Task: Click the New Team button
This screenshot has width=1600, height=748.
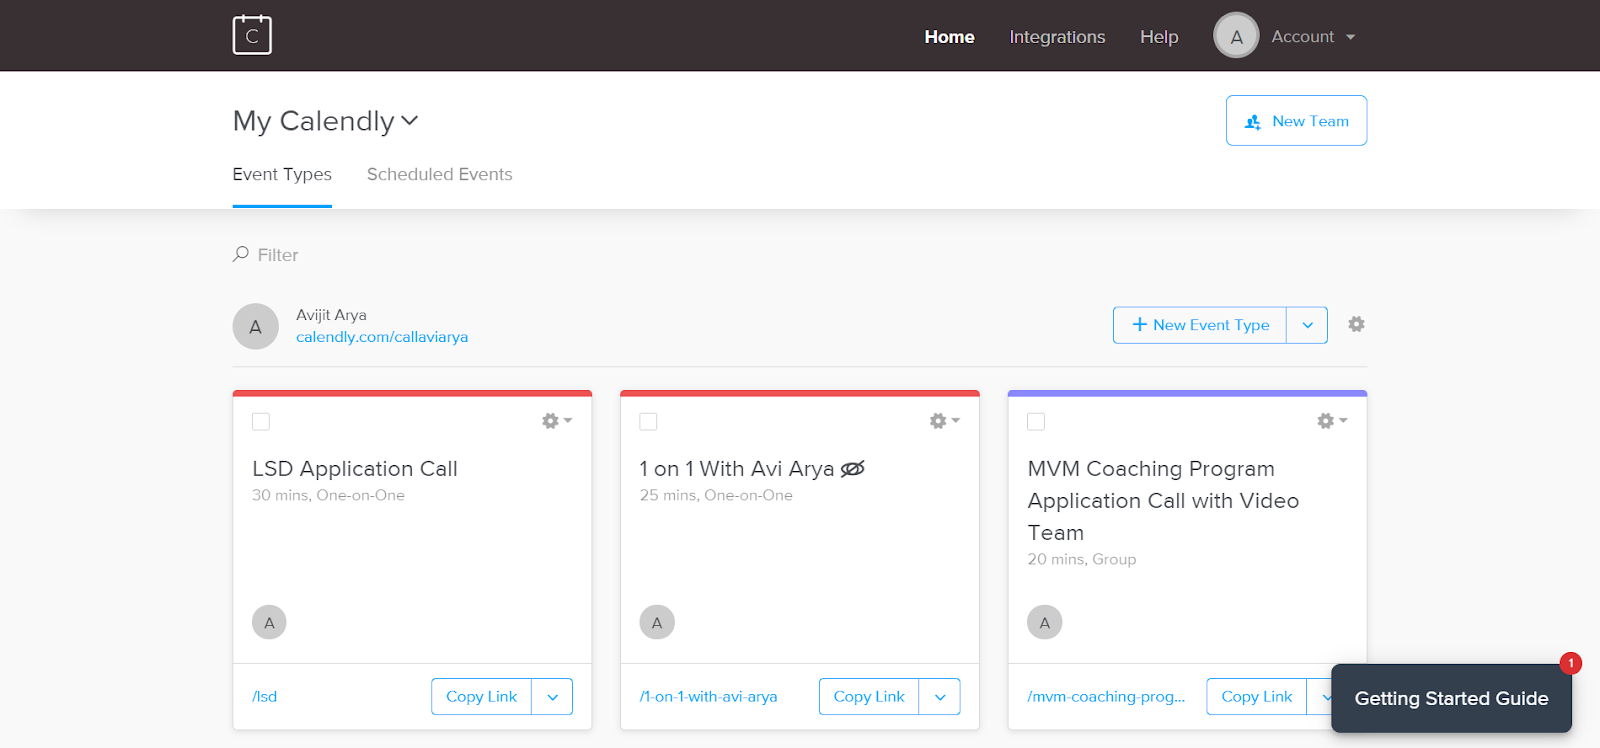Action: 1296,121
